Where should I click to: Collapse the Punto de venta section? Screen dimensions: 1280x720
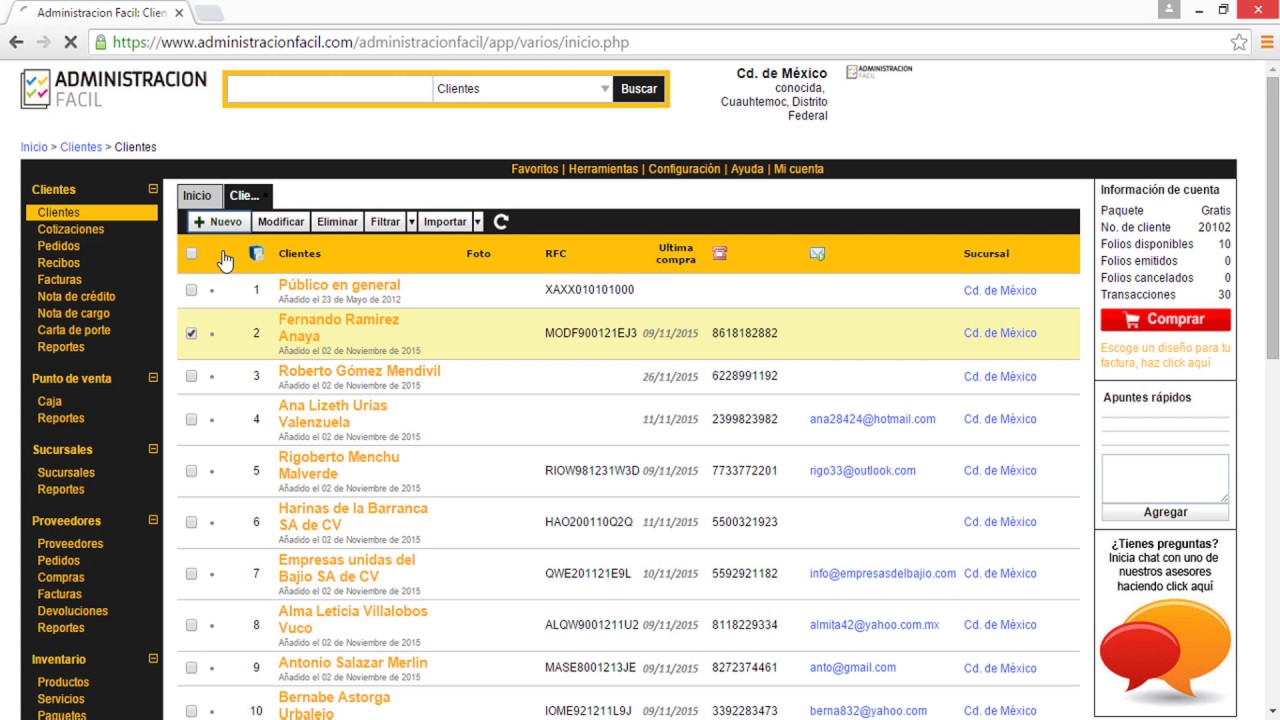point(153,378)
